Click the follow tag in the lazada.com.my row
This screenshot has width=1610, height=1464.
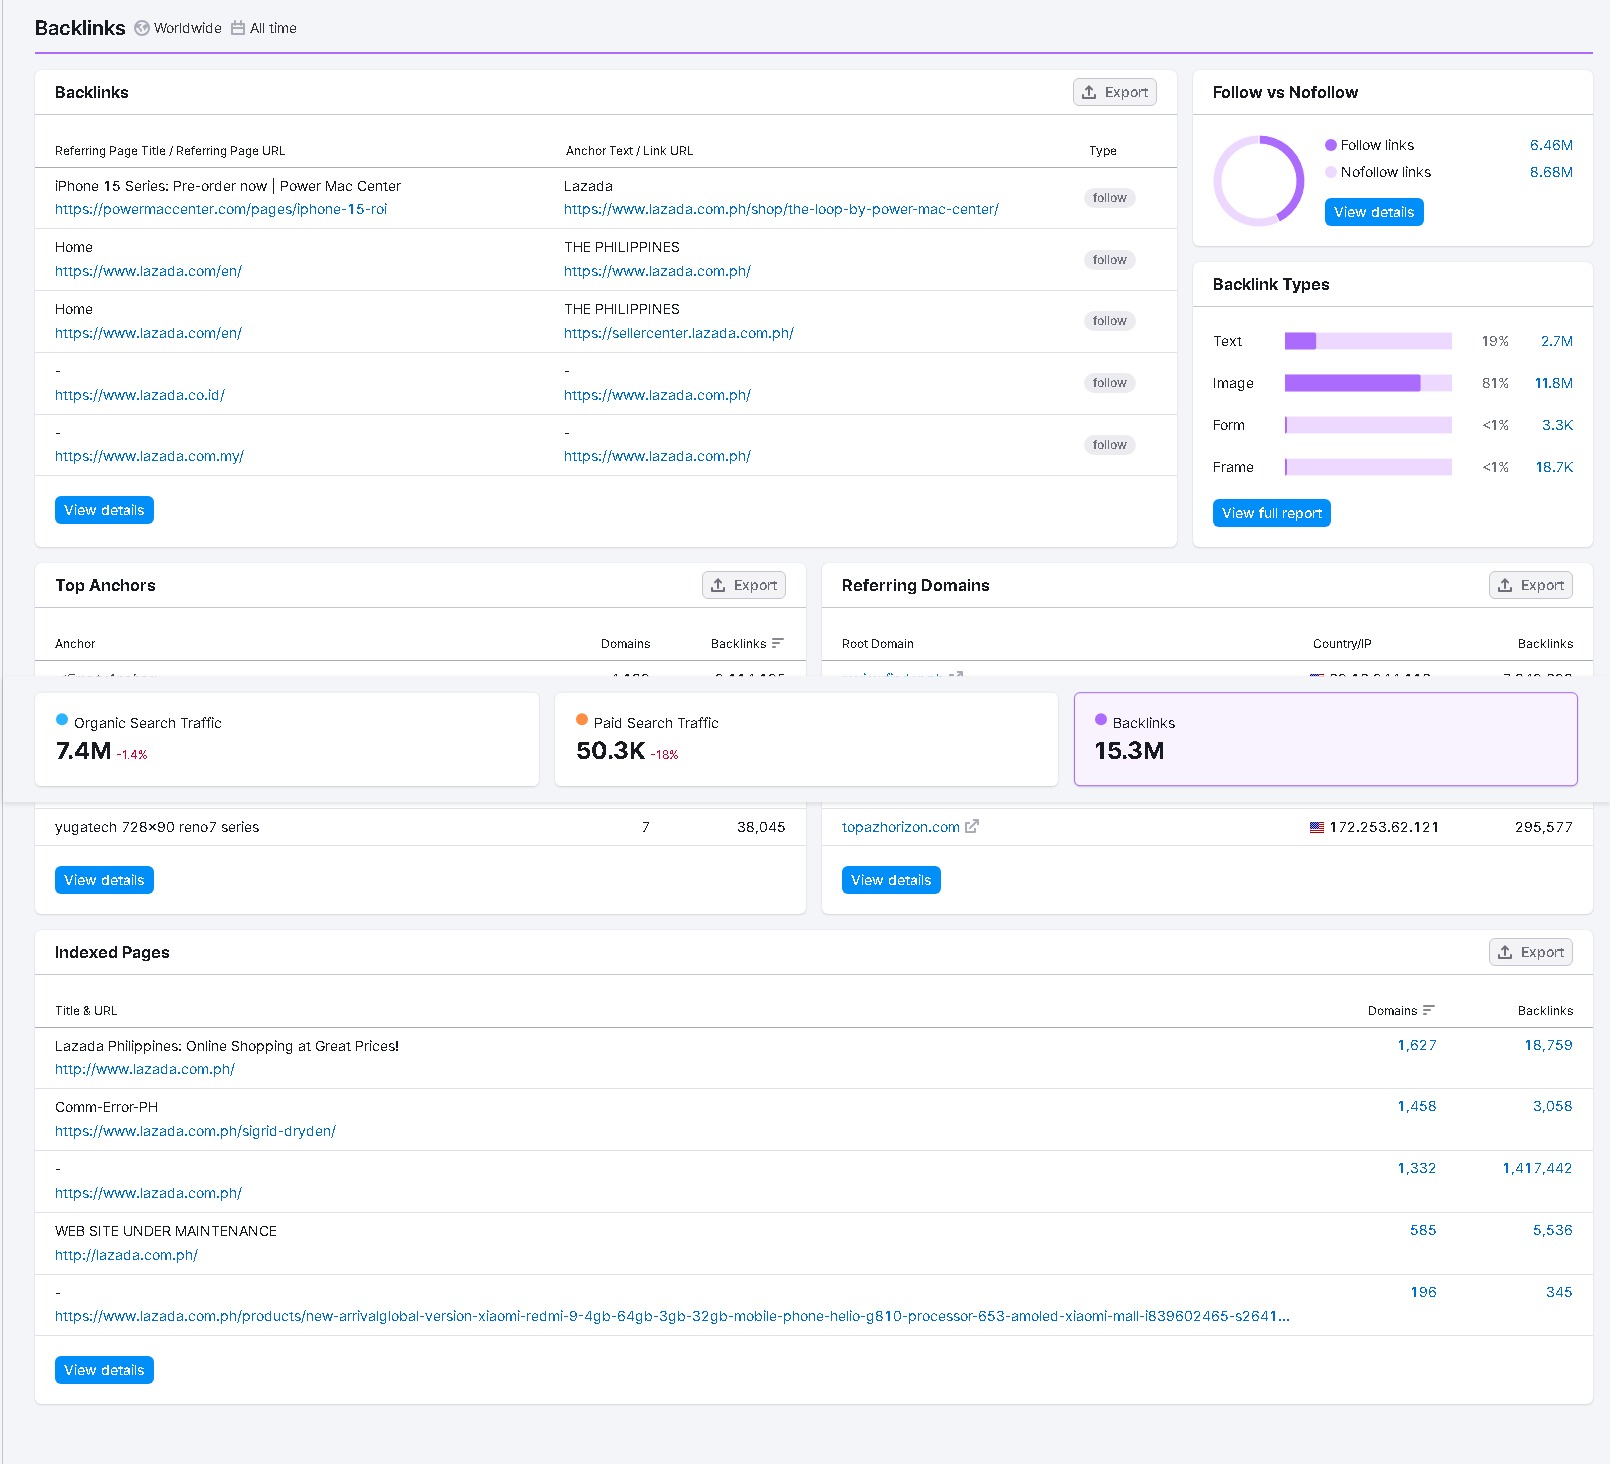point(1110,445)
